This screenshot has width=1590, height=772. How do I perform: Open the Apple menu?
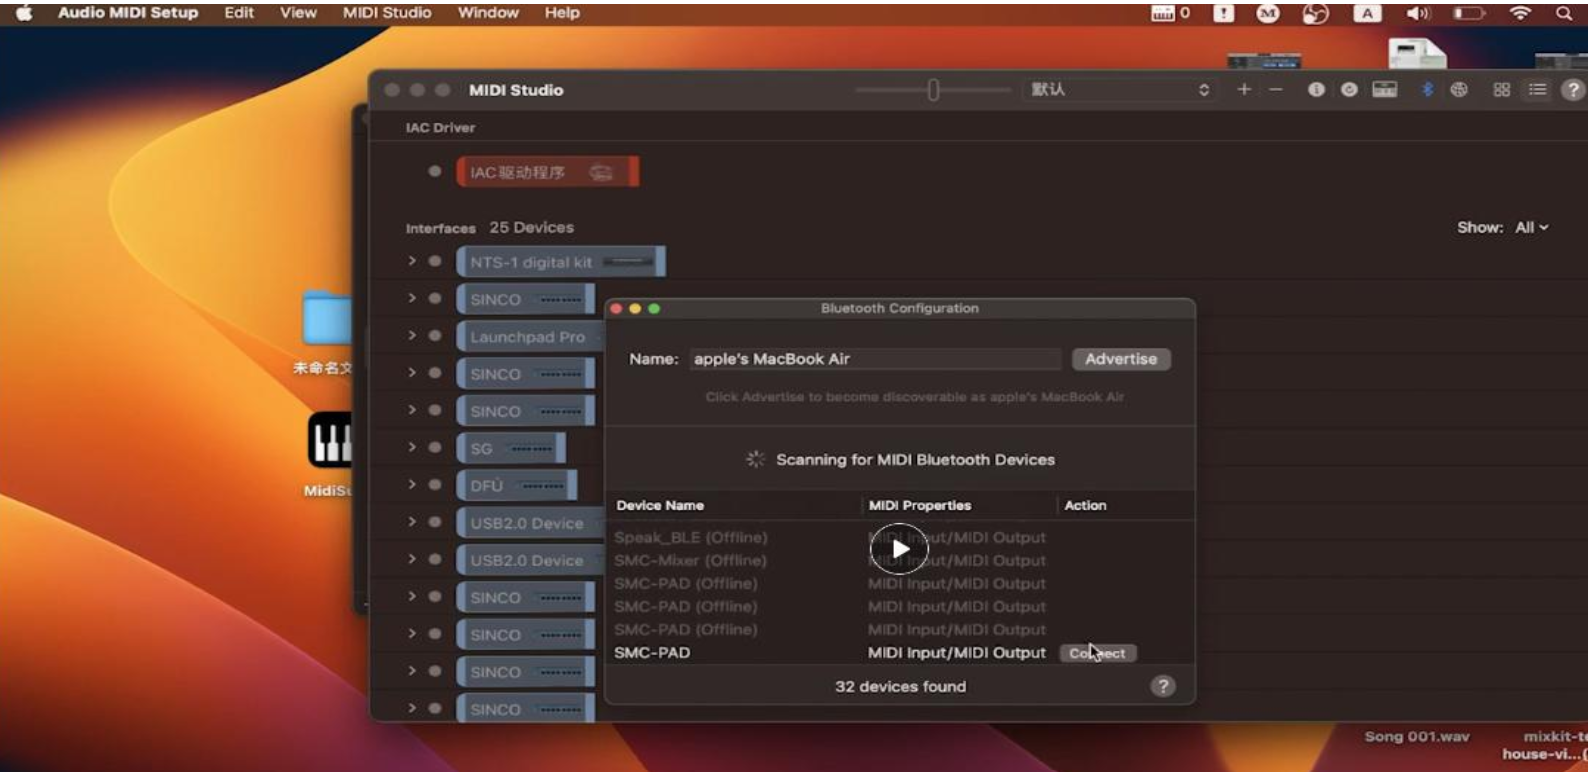click(24, 13)
